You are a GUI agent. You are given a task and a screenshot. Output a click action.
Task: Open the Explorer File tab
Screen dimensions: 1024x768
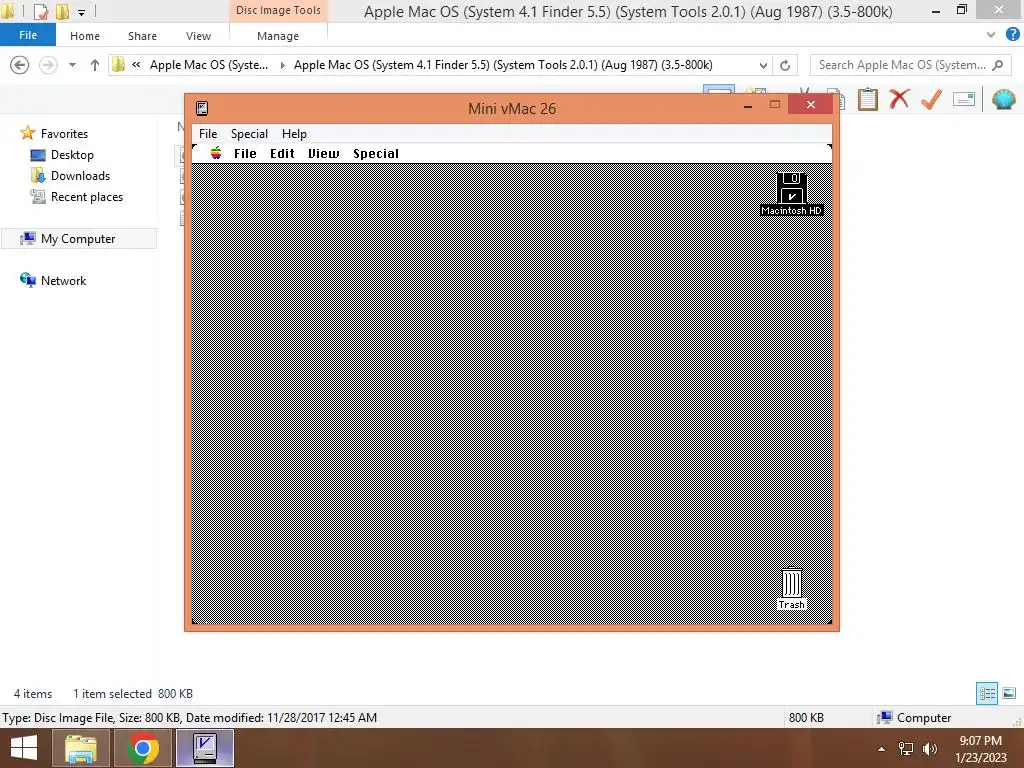(27, 35)
